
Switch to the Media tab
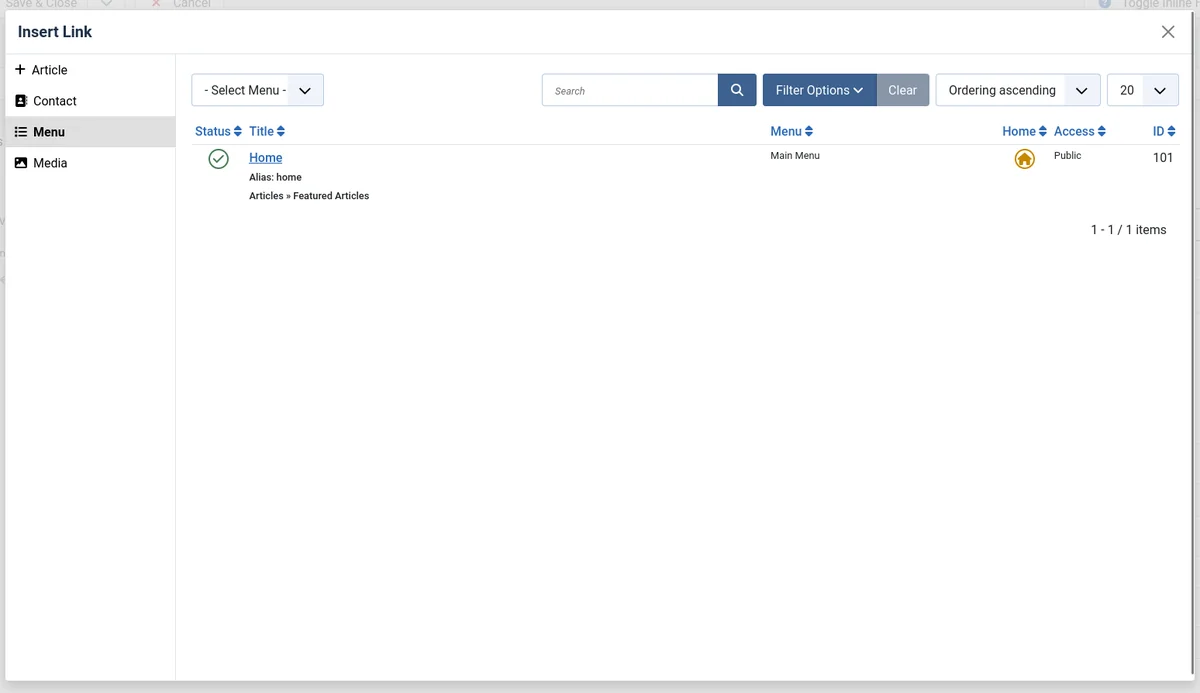point(90,163)
